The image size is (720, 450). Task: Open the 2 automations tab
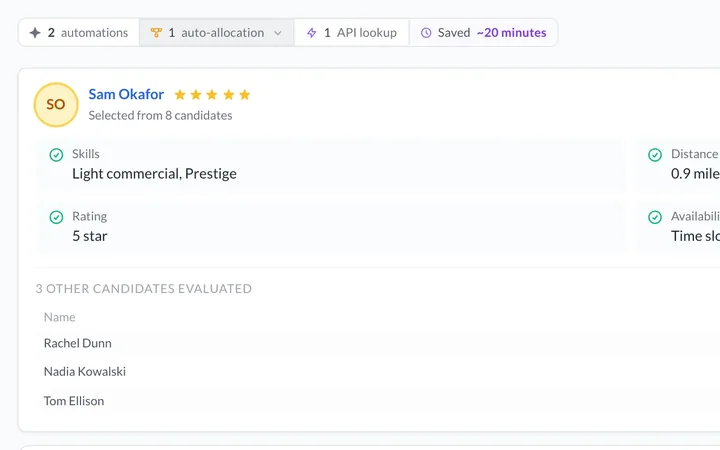click(x=79, y=33)
